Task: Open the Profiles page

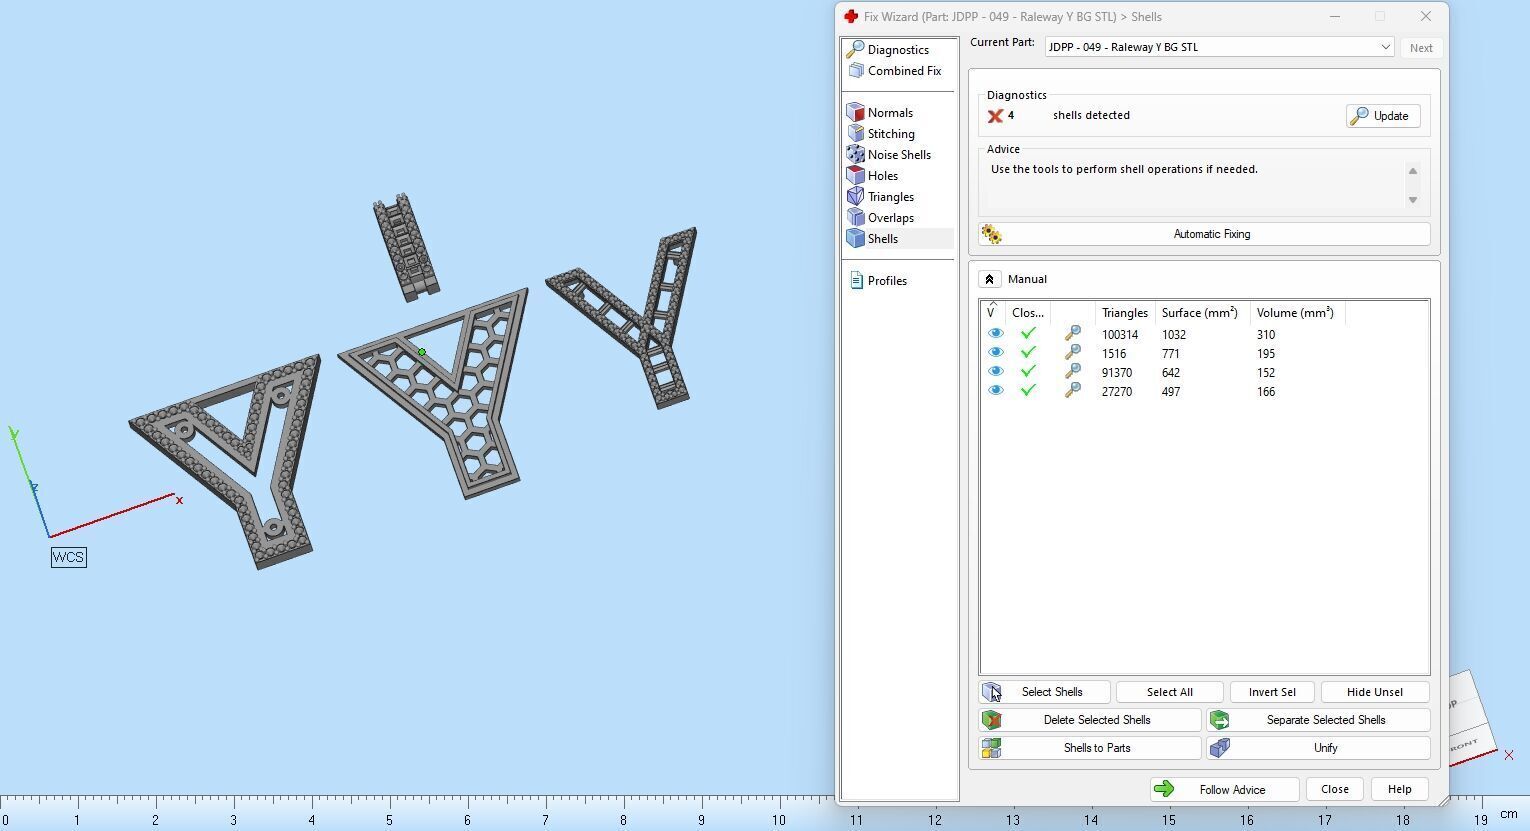Action: pyautogui.click(x=887, y=280)
